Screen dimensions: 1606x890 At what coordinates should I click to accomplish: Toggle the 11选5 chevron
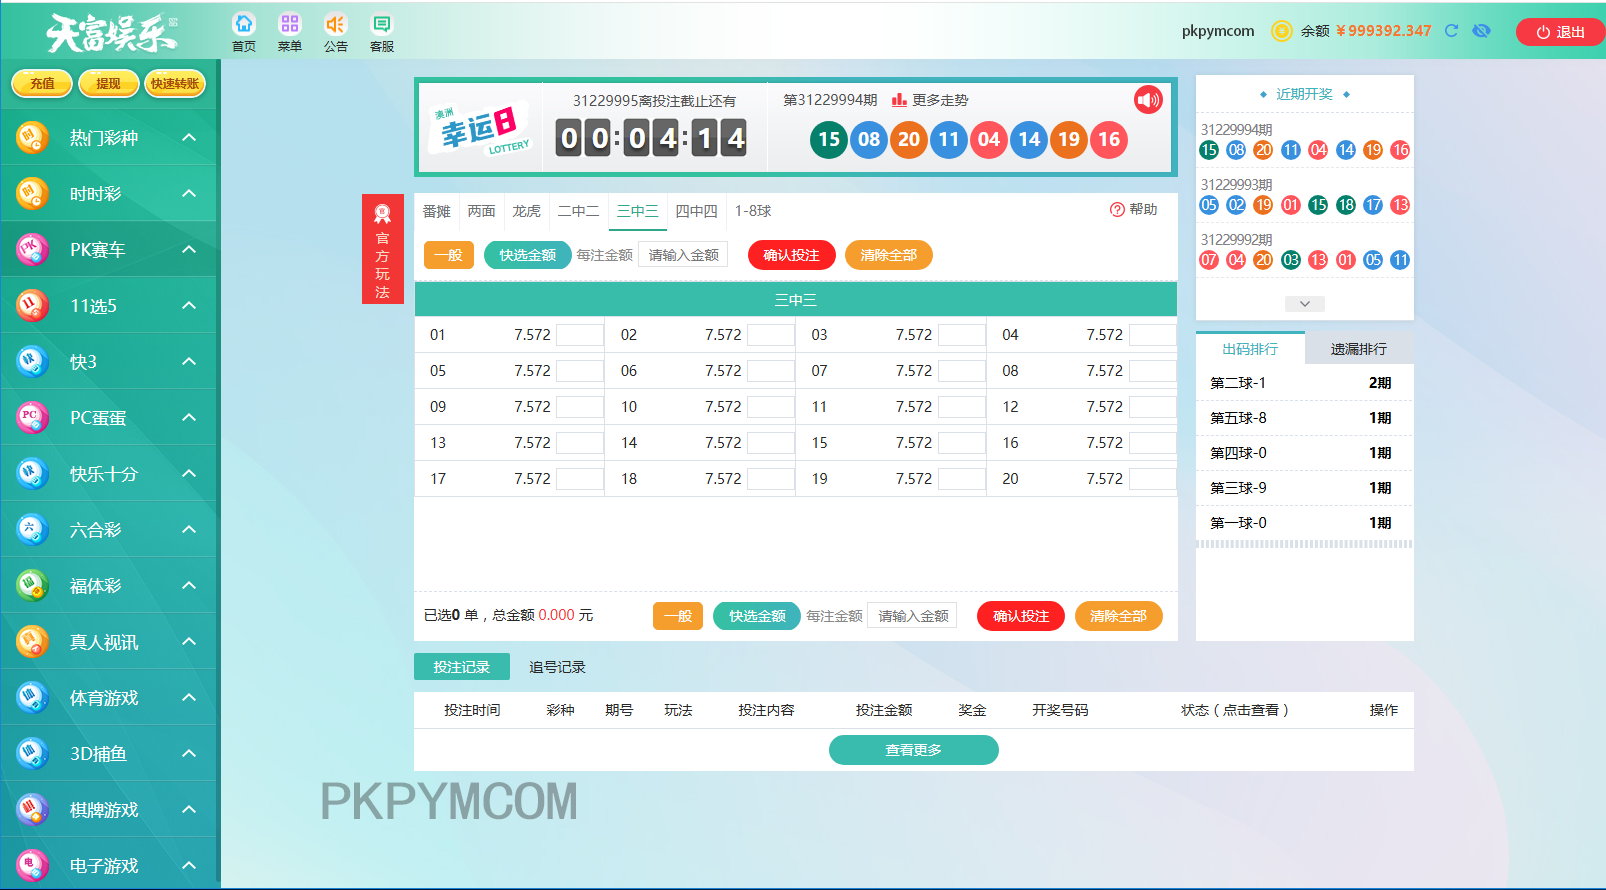pos(189,305)
